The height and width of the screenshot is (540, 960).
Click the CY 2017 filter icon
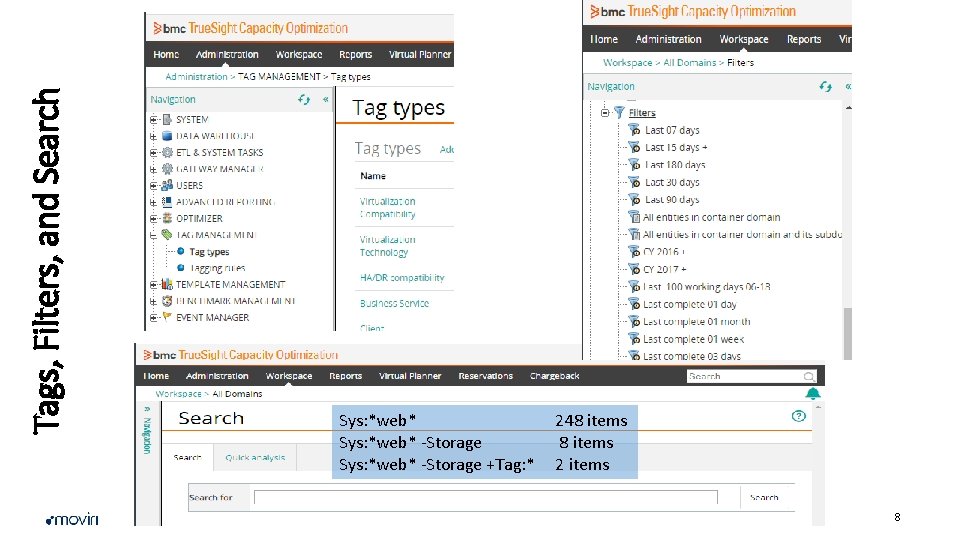[x=634, y=269]
